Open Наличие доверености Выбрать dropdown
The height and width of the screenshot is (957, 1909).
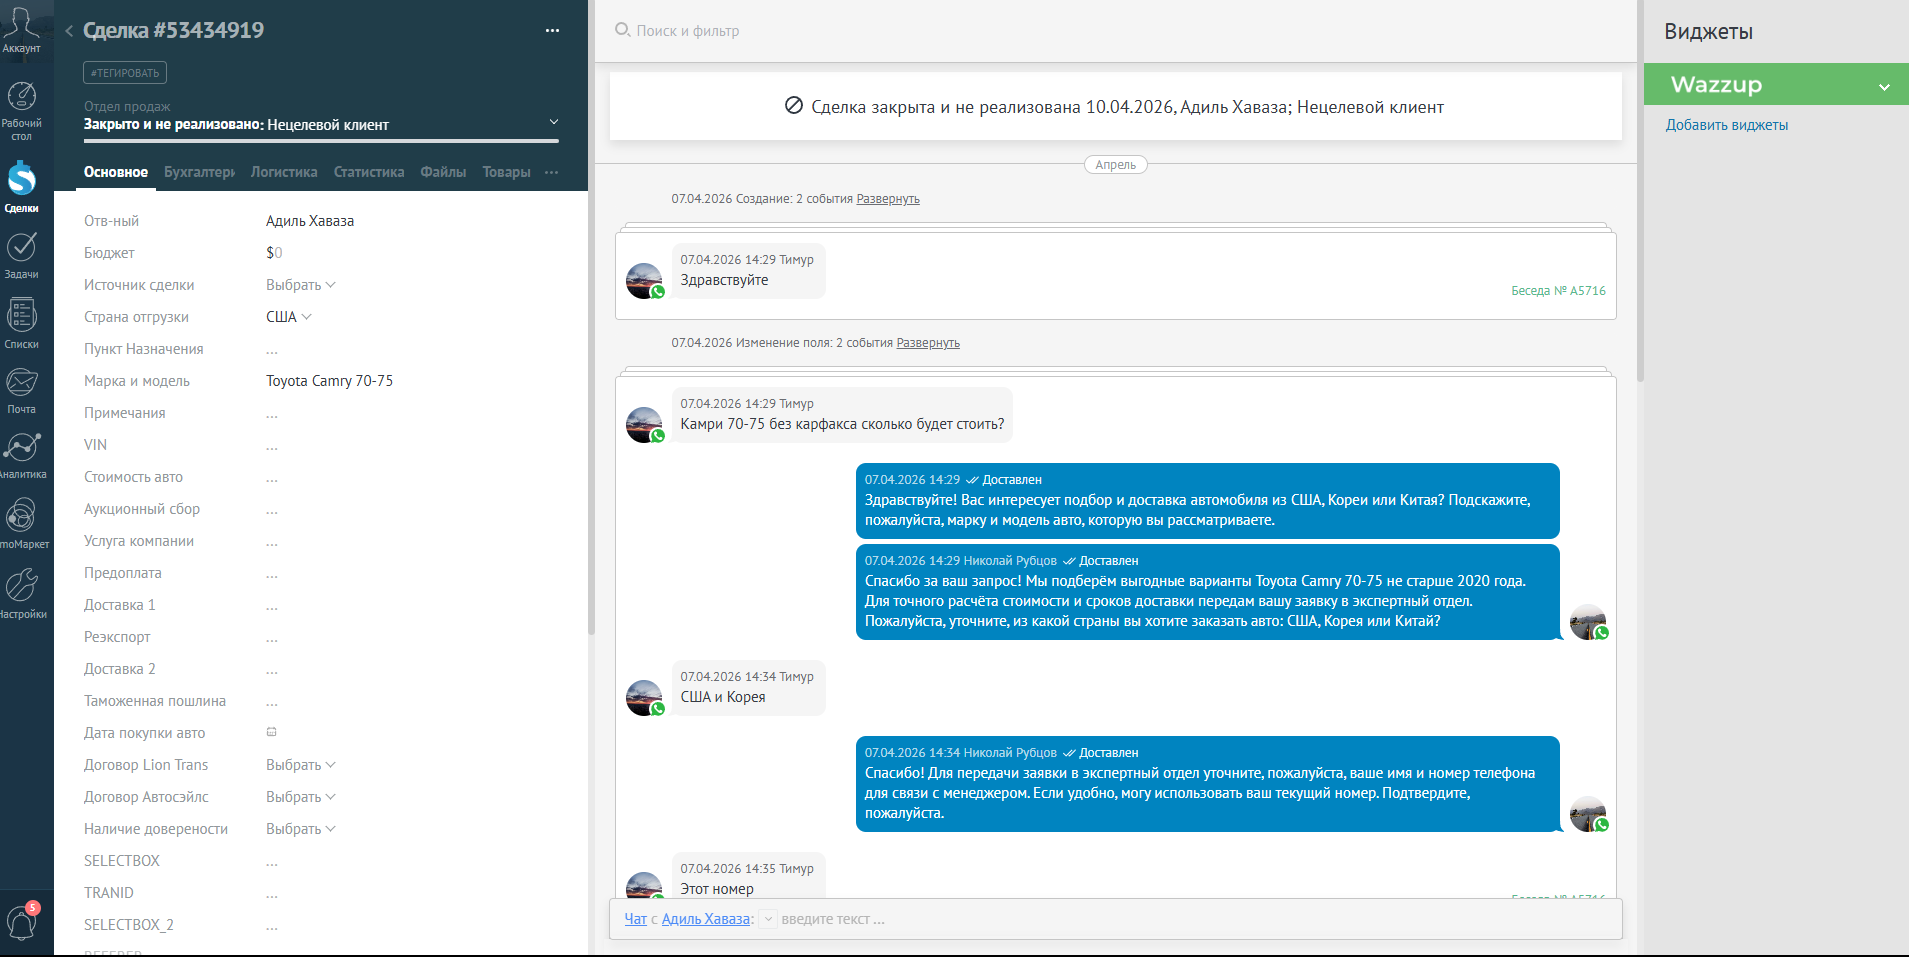click(300, 829)
